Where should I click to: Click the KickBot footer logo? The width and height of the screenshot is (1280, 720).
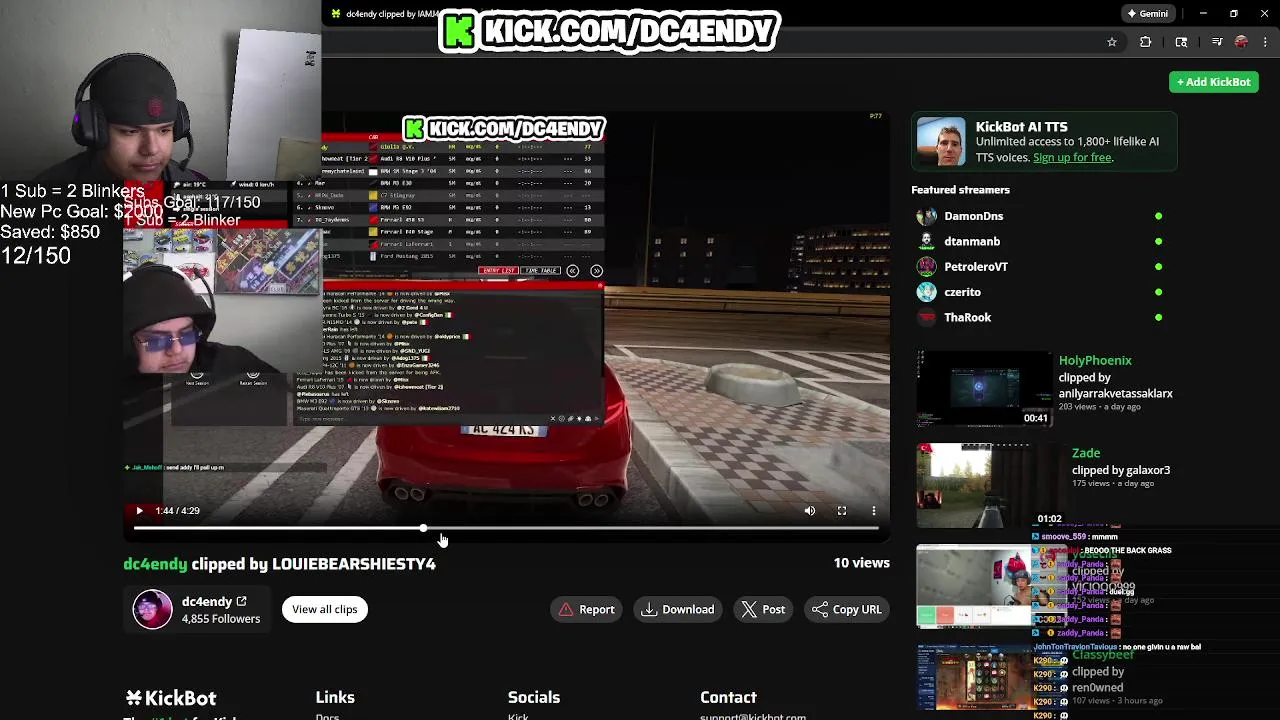[171, 698]
